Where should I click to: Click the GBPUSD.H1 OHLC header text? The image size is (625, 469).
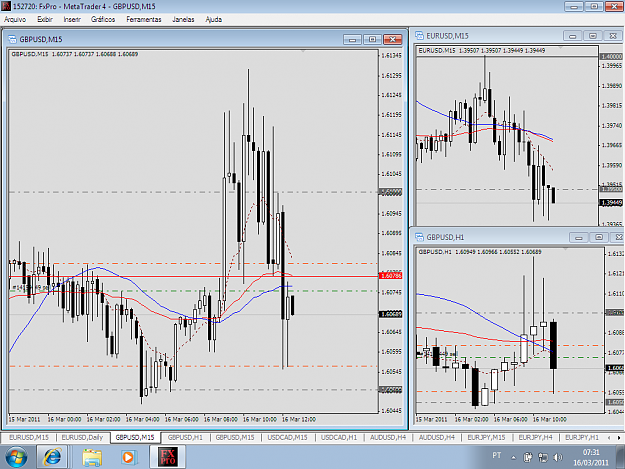(480, 252)
